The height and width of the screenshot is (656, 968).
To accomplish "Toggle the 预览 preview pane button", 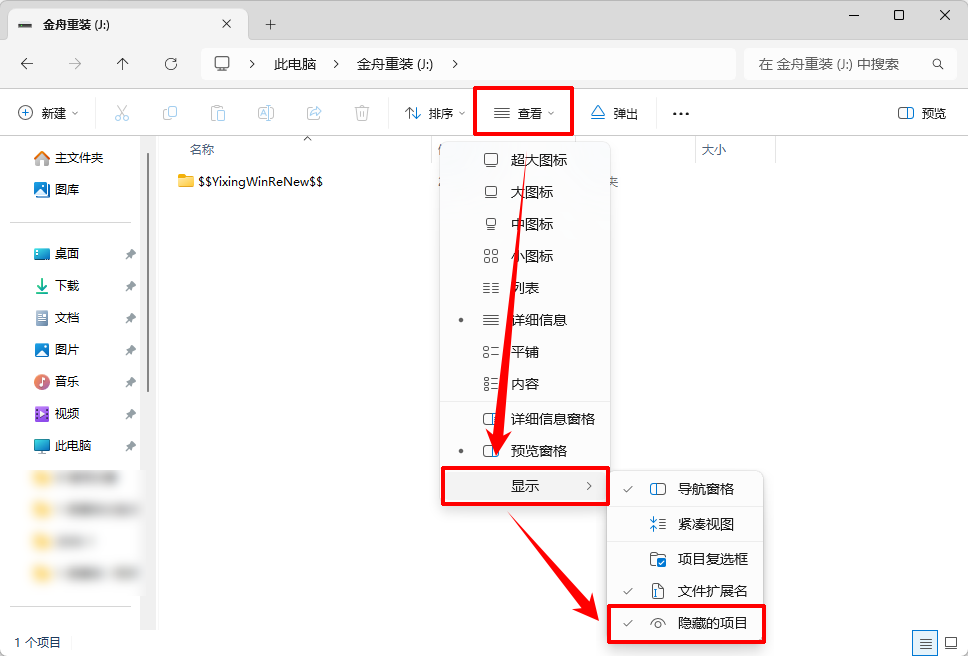I will point(922,113).
